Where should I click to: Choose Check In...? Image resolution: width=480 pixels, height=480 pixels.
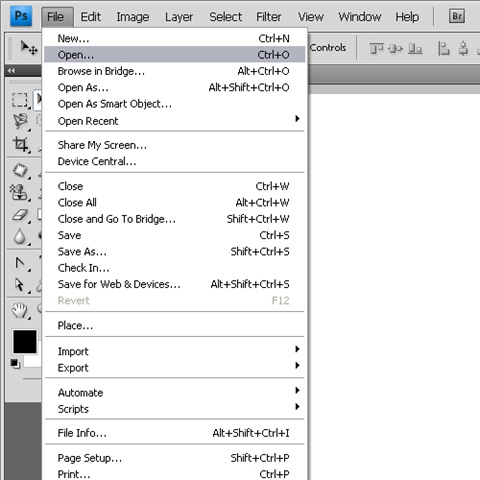click(x=175, y=268)
